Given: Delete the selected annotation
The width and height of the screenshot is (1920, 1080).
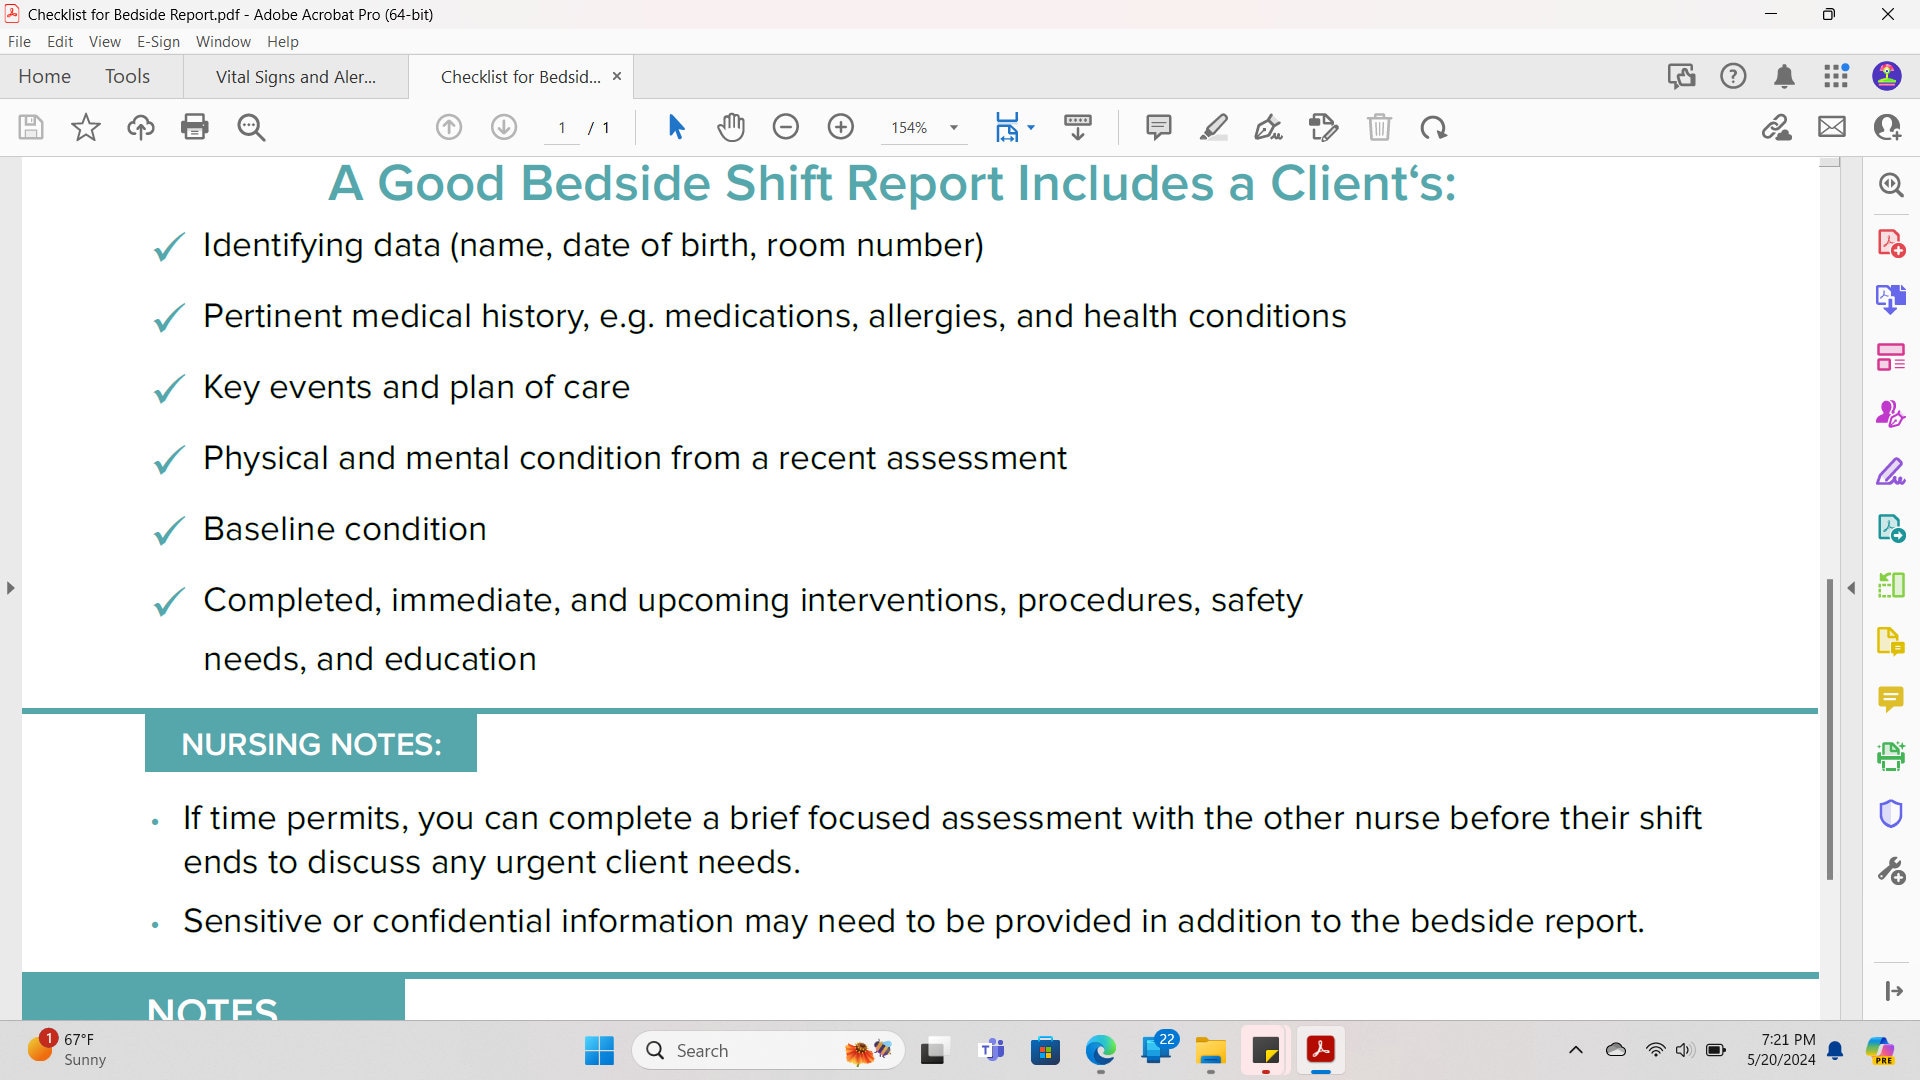Looking at the screenshot, I should [1381, 127].
